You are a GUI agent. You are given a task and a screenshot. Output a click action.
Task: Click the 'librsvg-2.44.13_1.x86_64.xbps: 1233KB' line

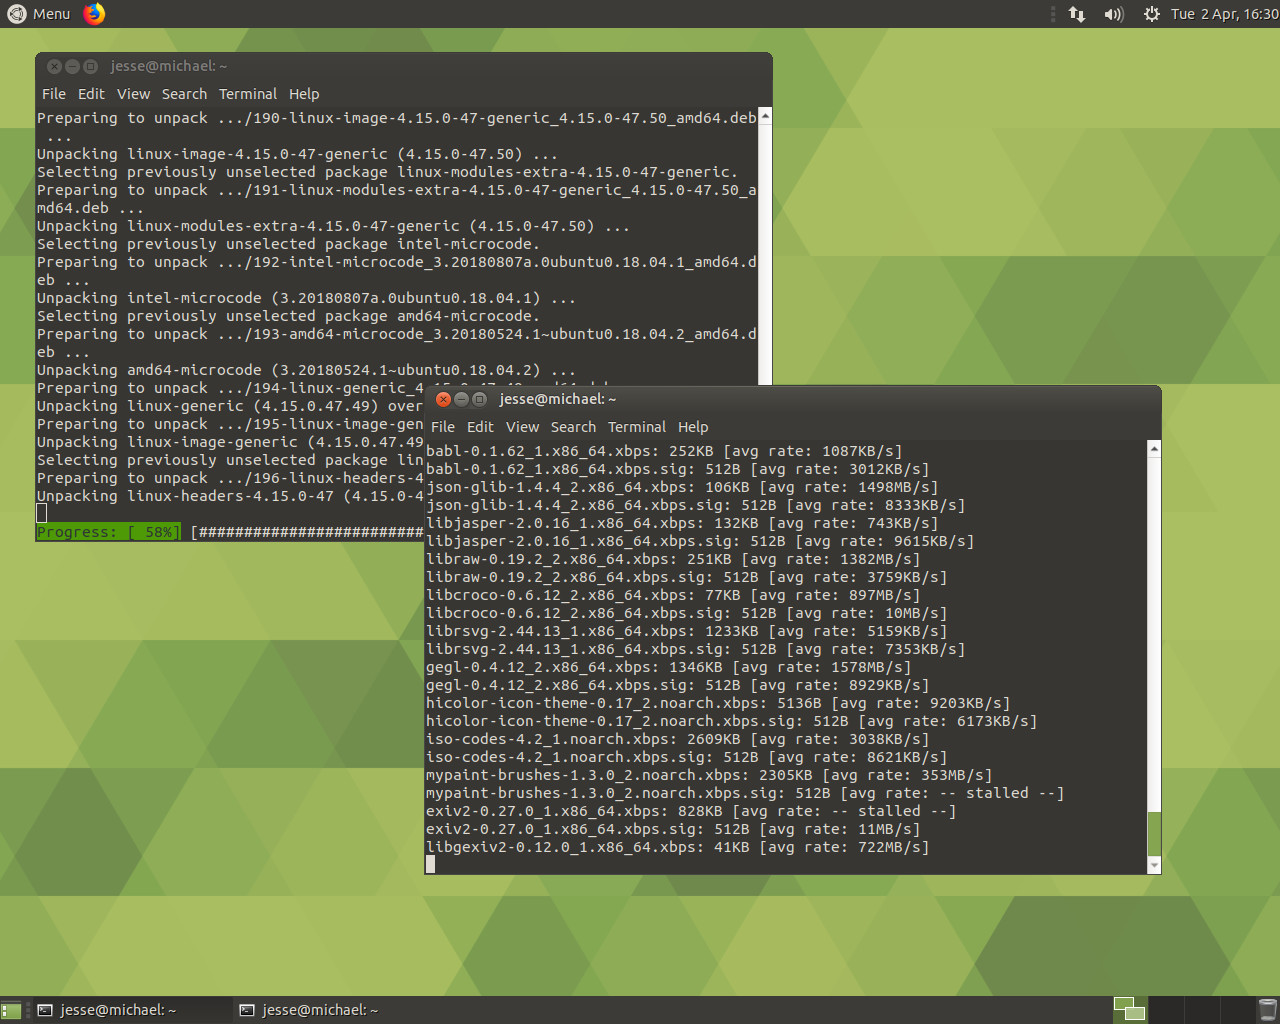tap(686, 631)
